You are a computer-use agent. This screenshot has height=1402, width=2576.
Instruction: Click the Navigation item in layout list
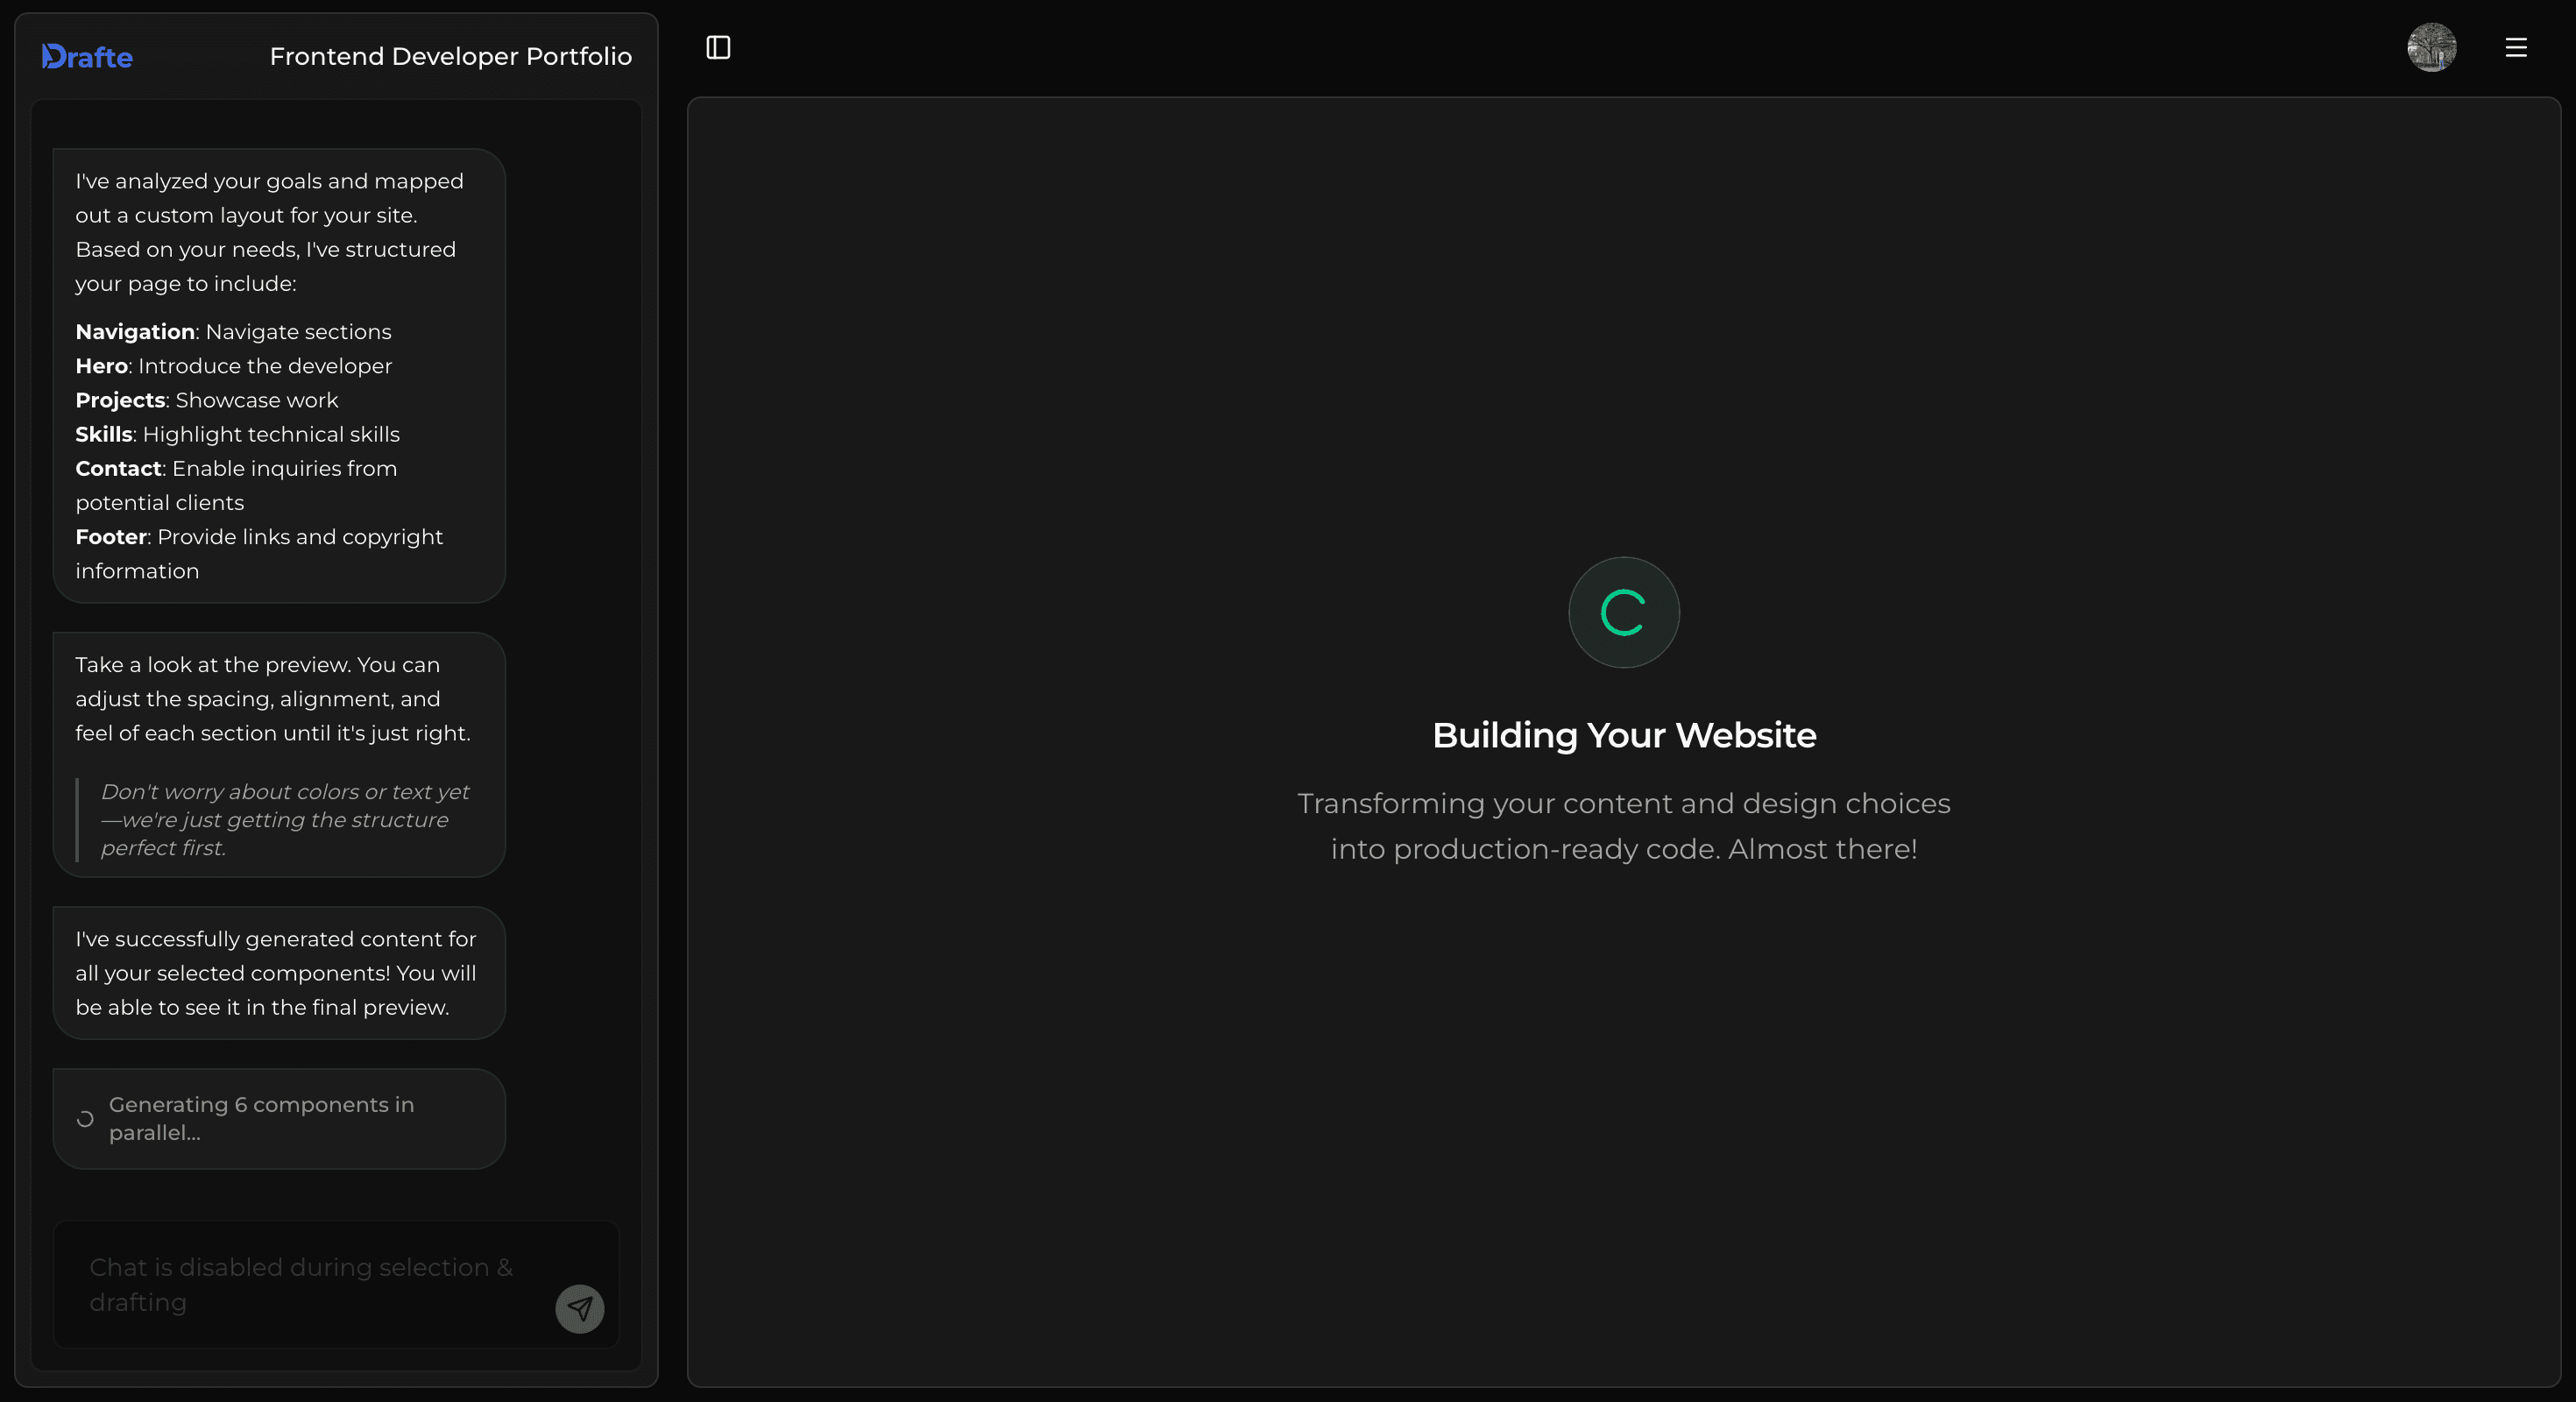tap(135, 332)
